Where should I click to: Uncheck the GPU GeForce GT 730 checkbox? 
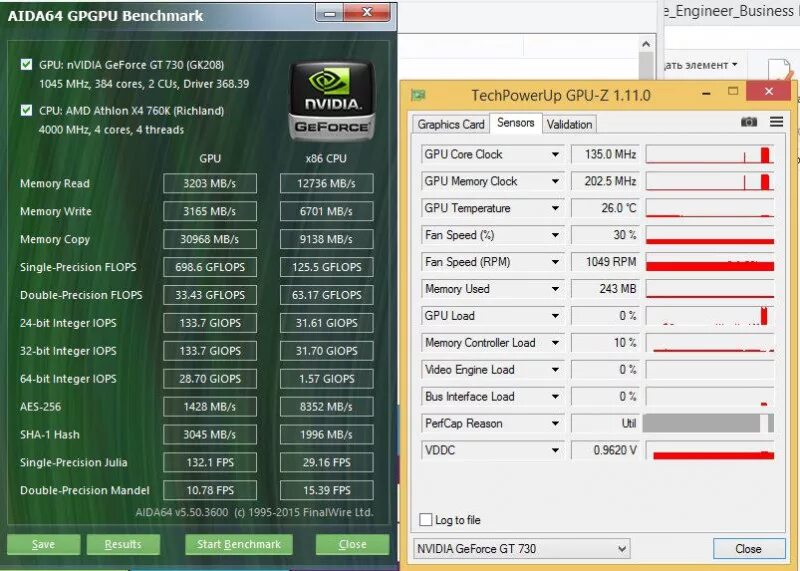pyautogui.click(x=27, y=65)
